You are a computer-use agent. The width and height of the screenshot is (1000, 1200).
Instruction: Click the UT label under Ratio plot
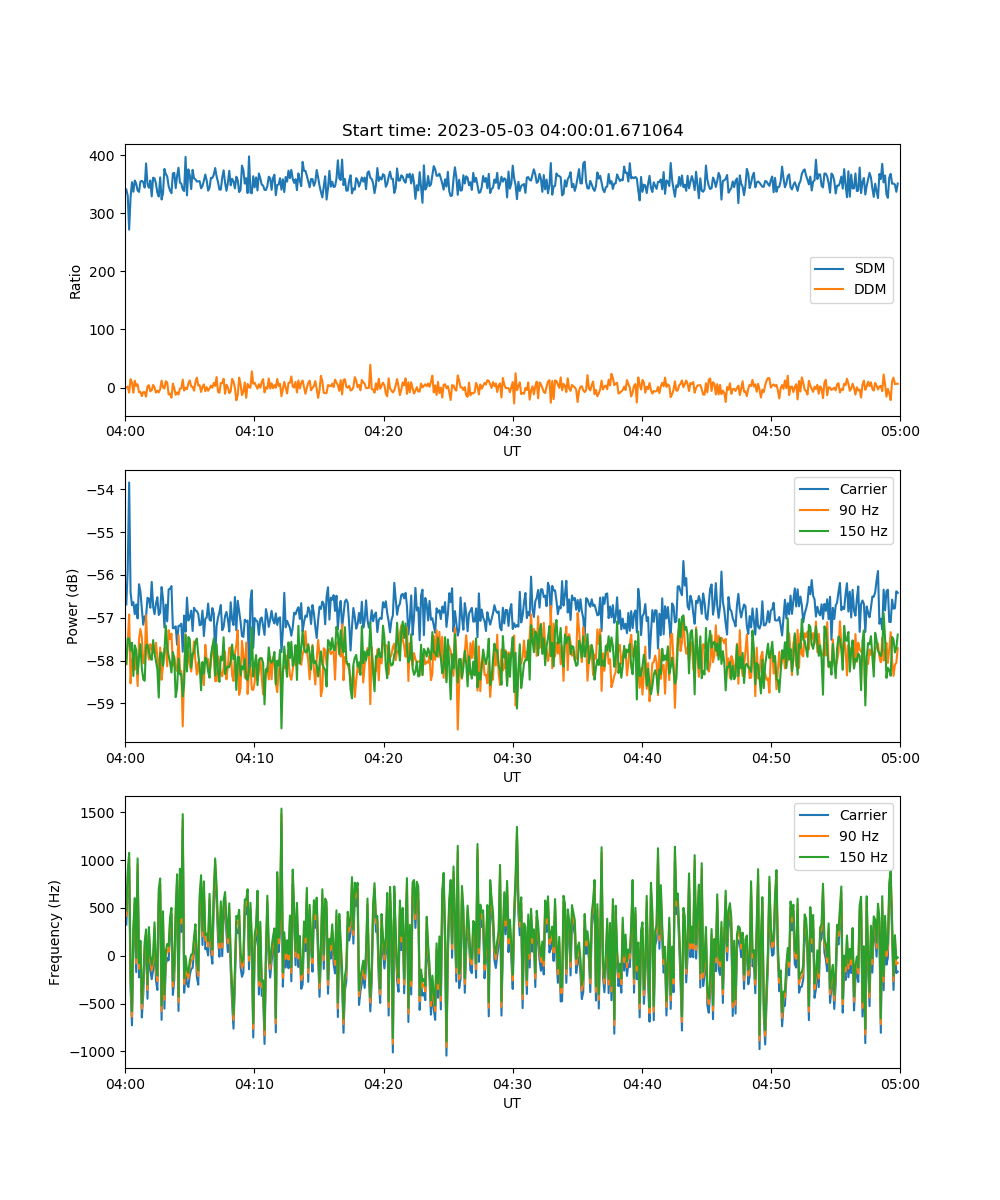click(x=512, y=451)
